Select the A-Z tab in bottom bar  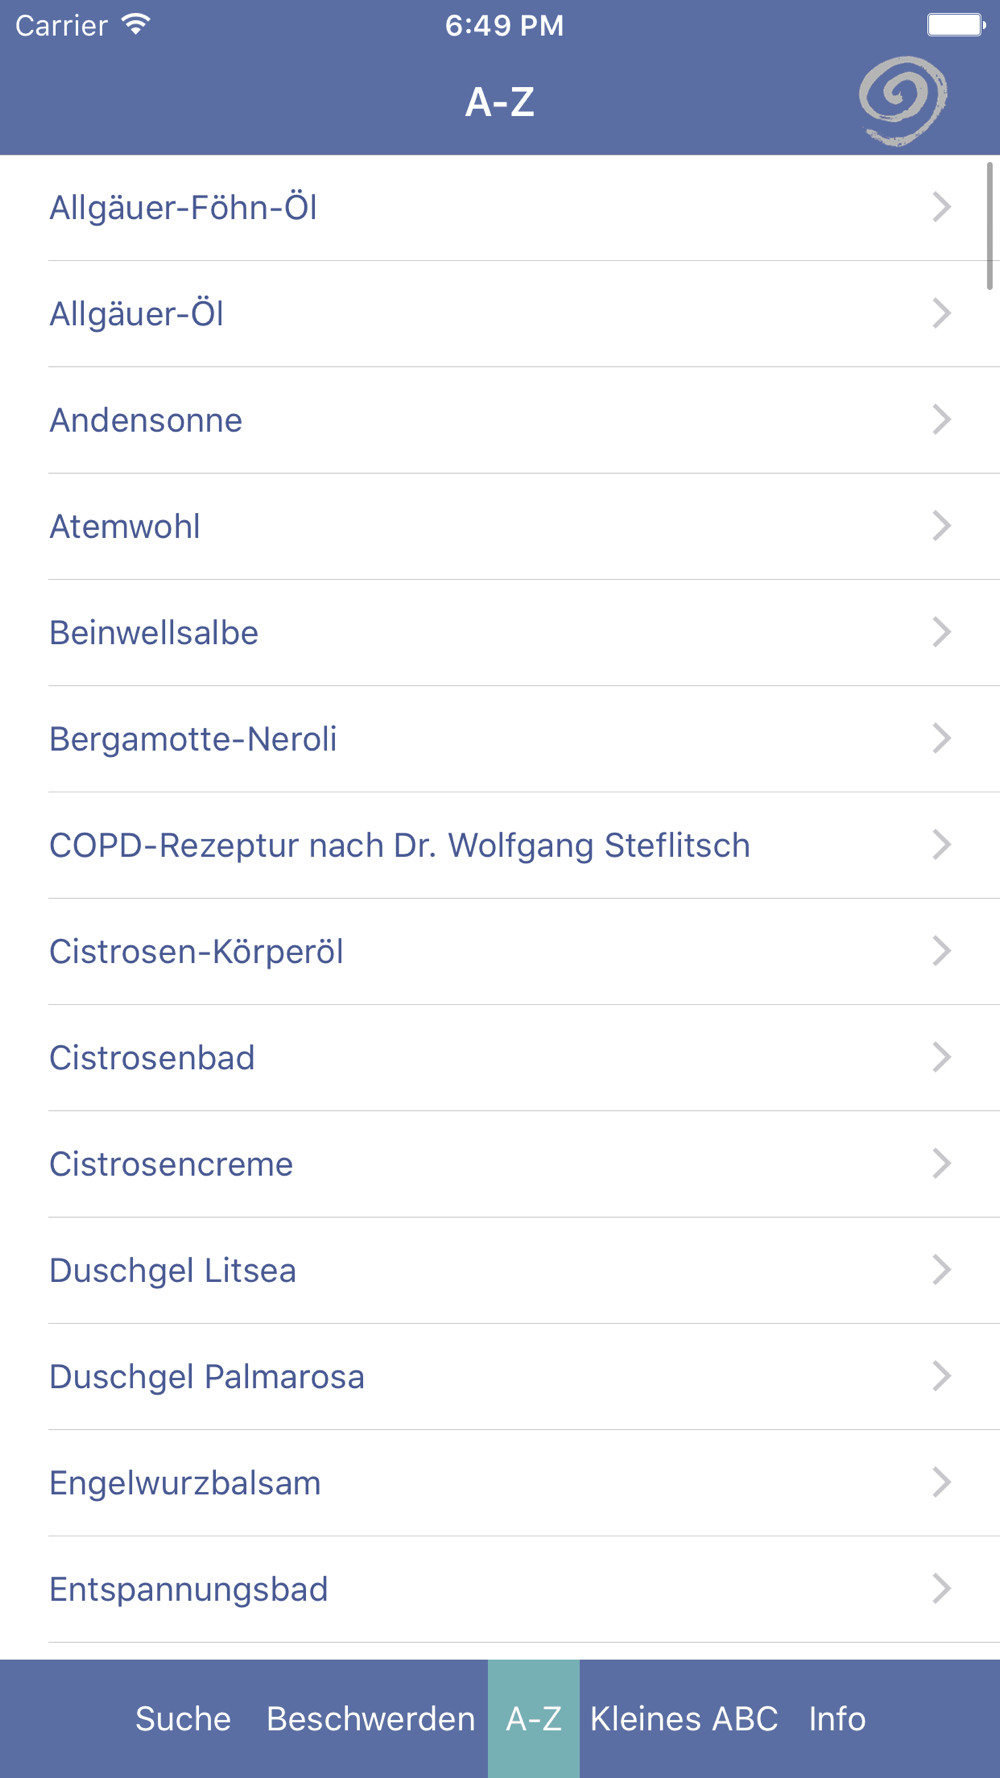coord(533,1718)
